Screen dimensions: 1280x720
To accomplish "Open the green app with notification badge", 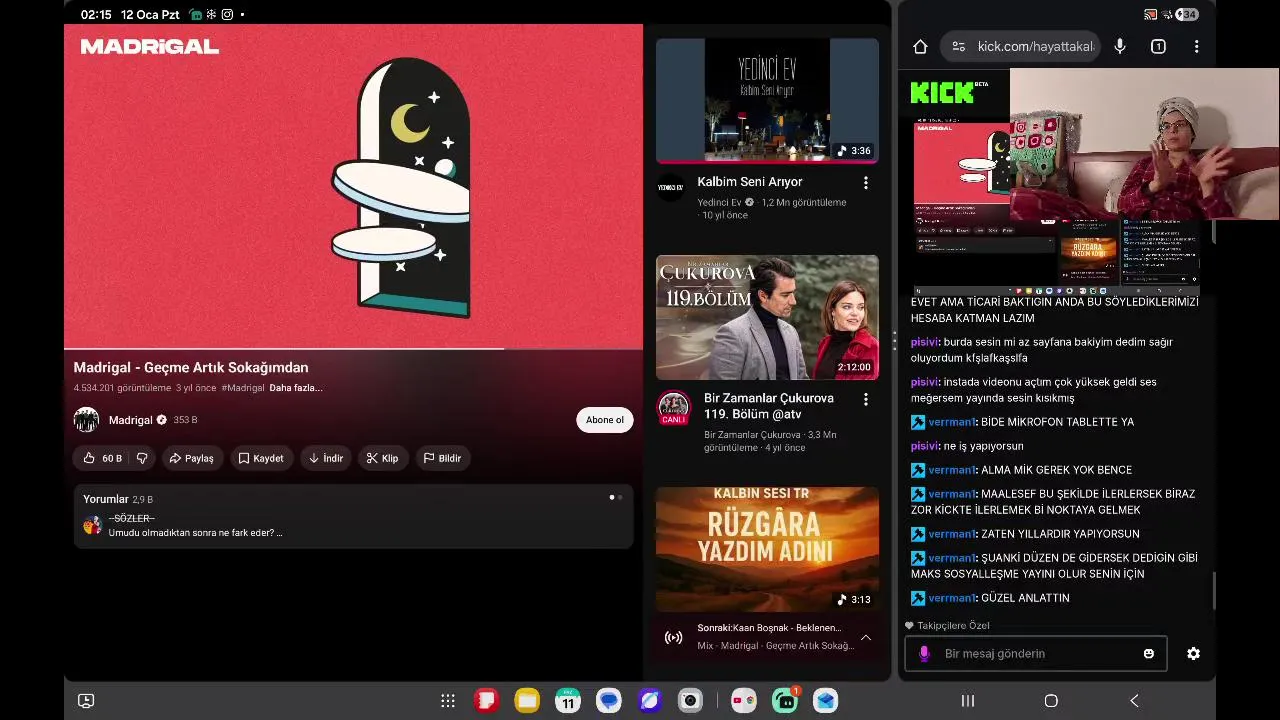I will [785, 701].
